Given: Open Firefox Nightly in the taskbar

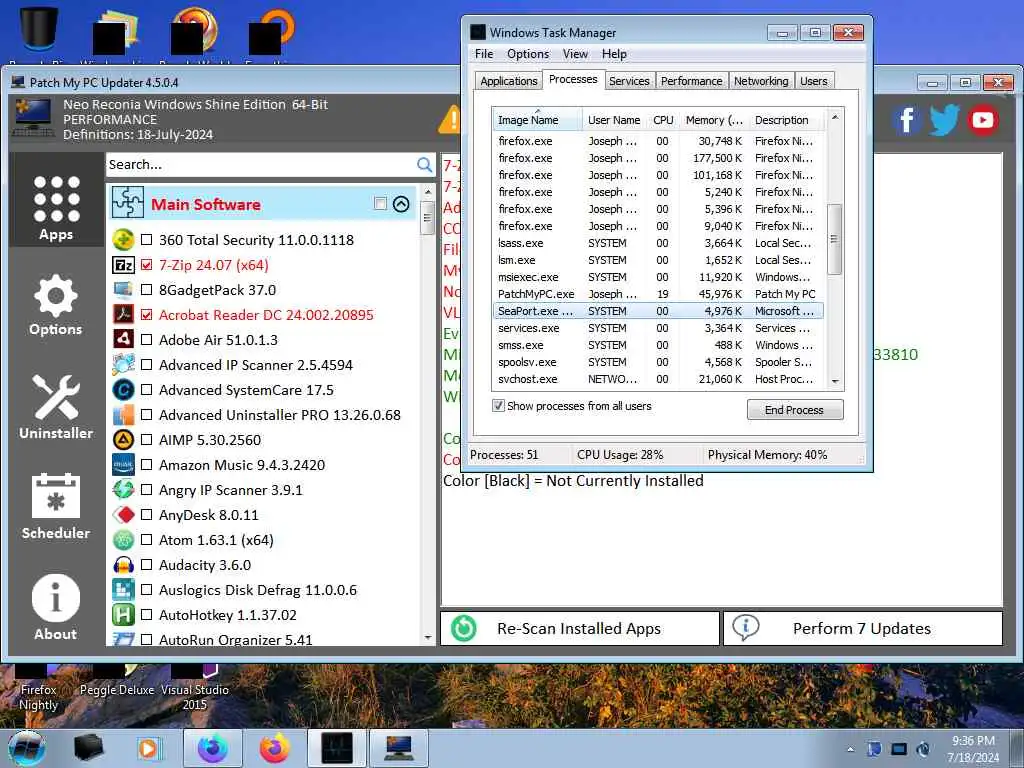Looking at the screenshot, I should click(x=213, y=748).
